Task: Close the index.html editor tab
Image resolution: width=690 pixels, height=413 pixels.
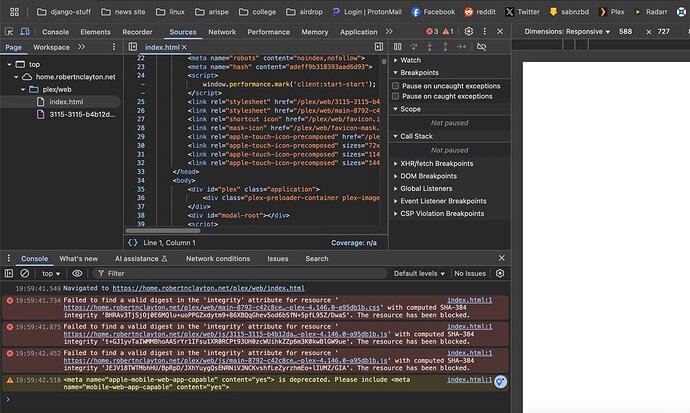Action: click(183, 47)
